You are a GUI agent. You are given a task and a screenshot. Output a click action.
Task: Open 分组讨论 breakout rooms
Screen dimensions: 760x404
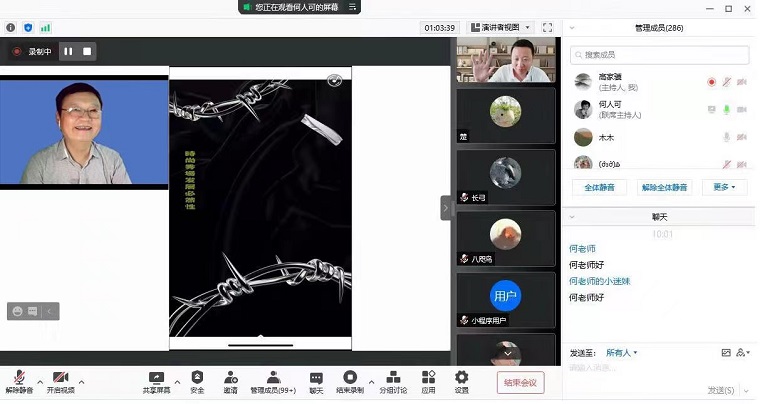tap(394, 378)
